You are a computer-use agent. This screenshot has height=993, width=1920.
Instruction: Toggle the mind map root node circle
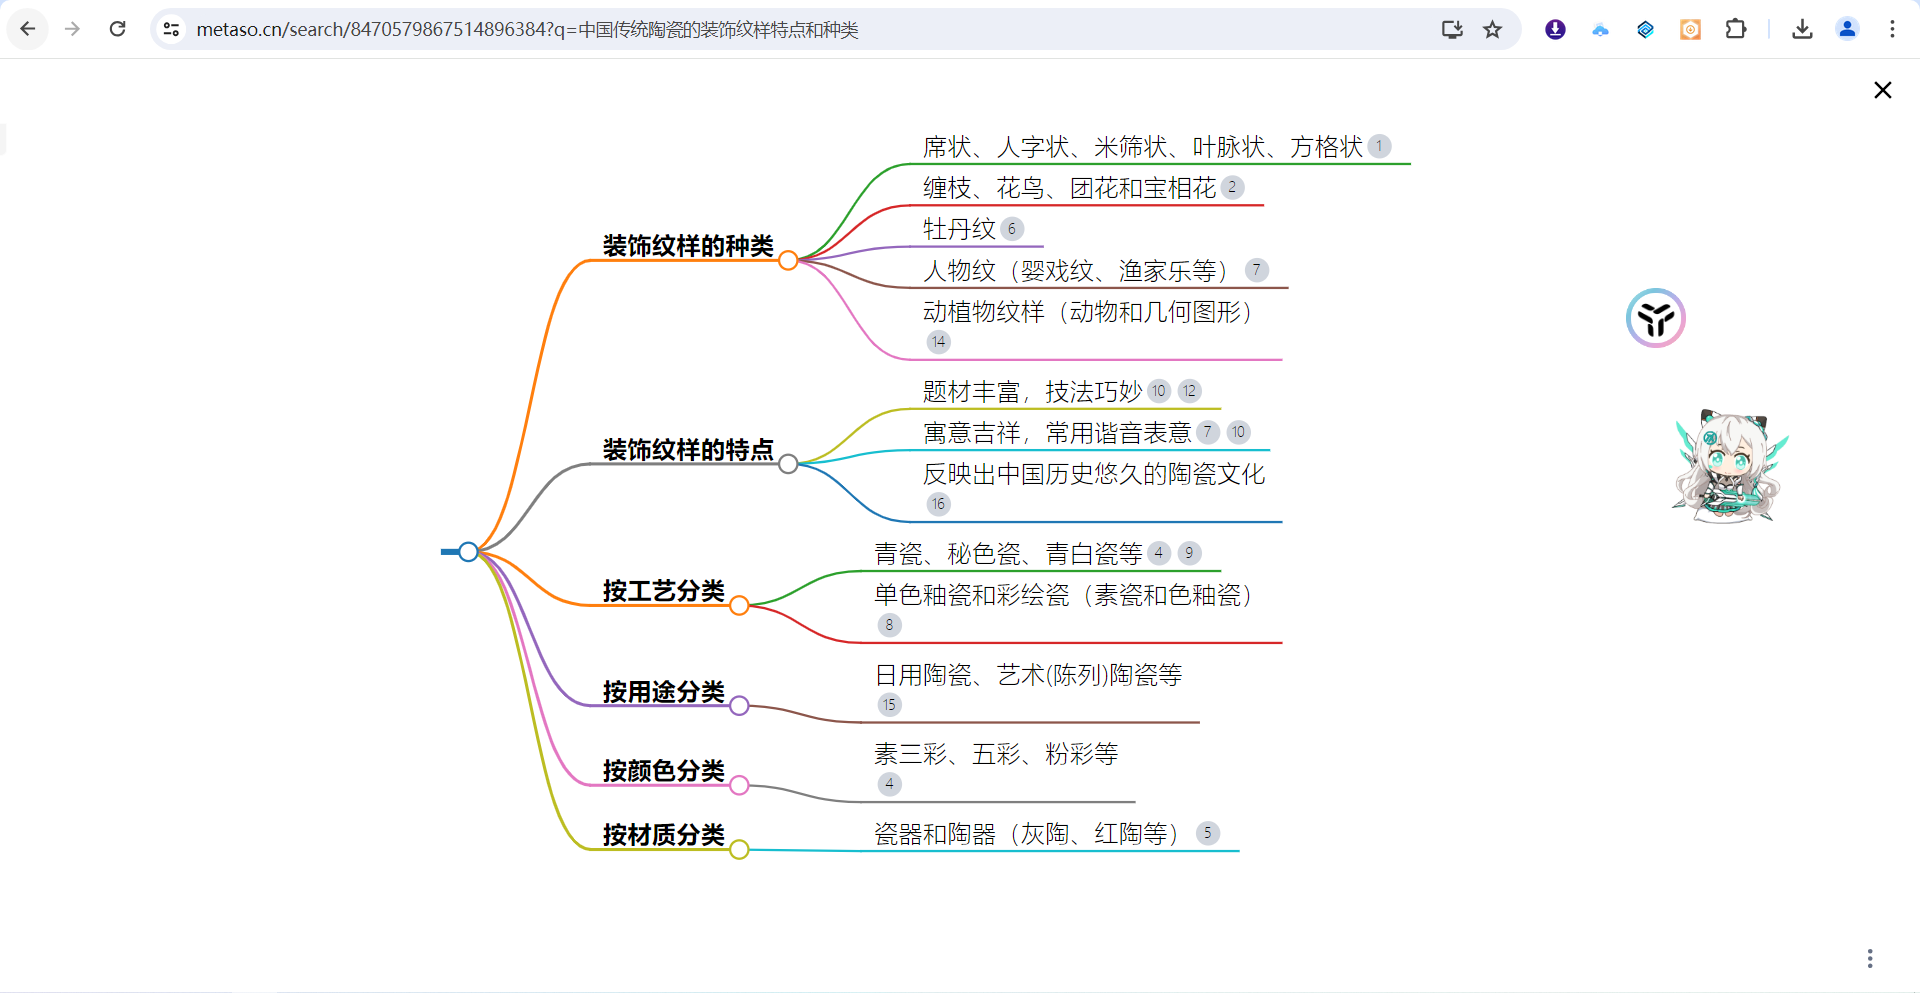[468, 551]
